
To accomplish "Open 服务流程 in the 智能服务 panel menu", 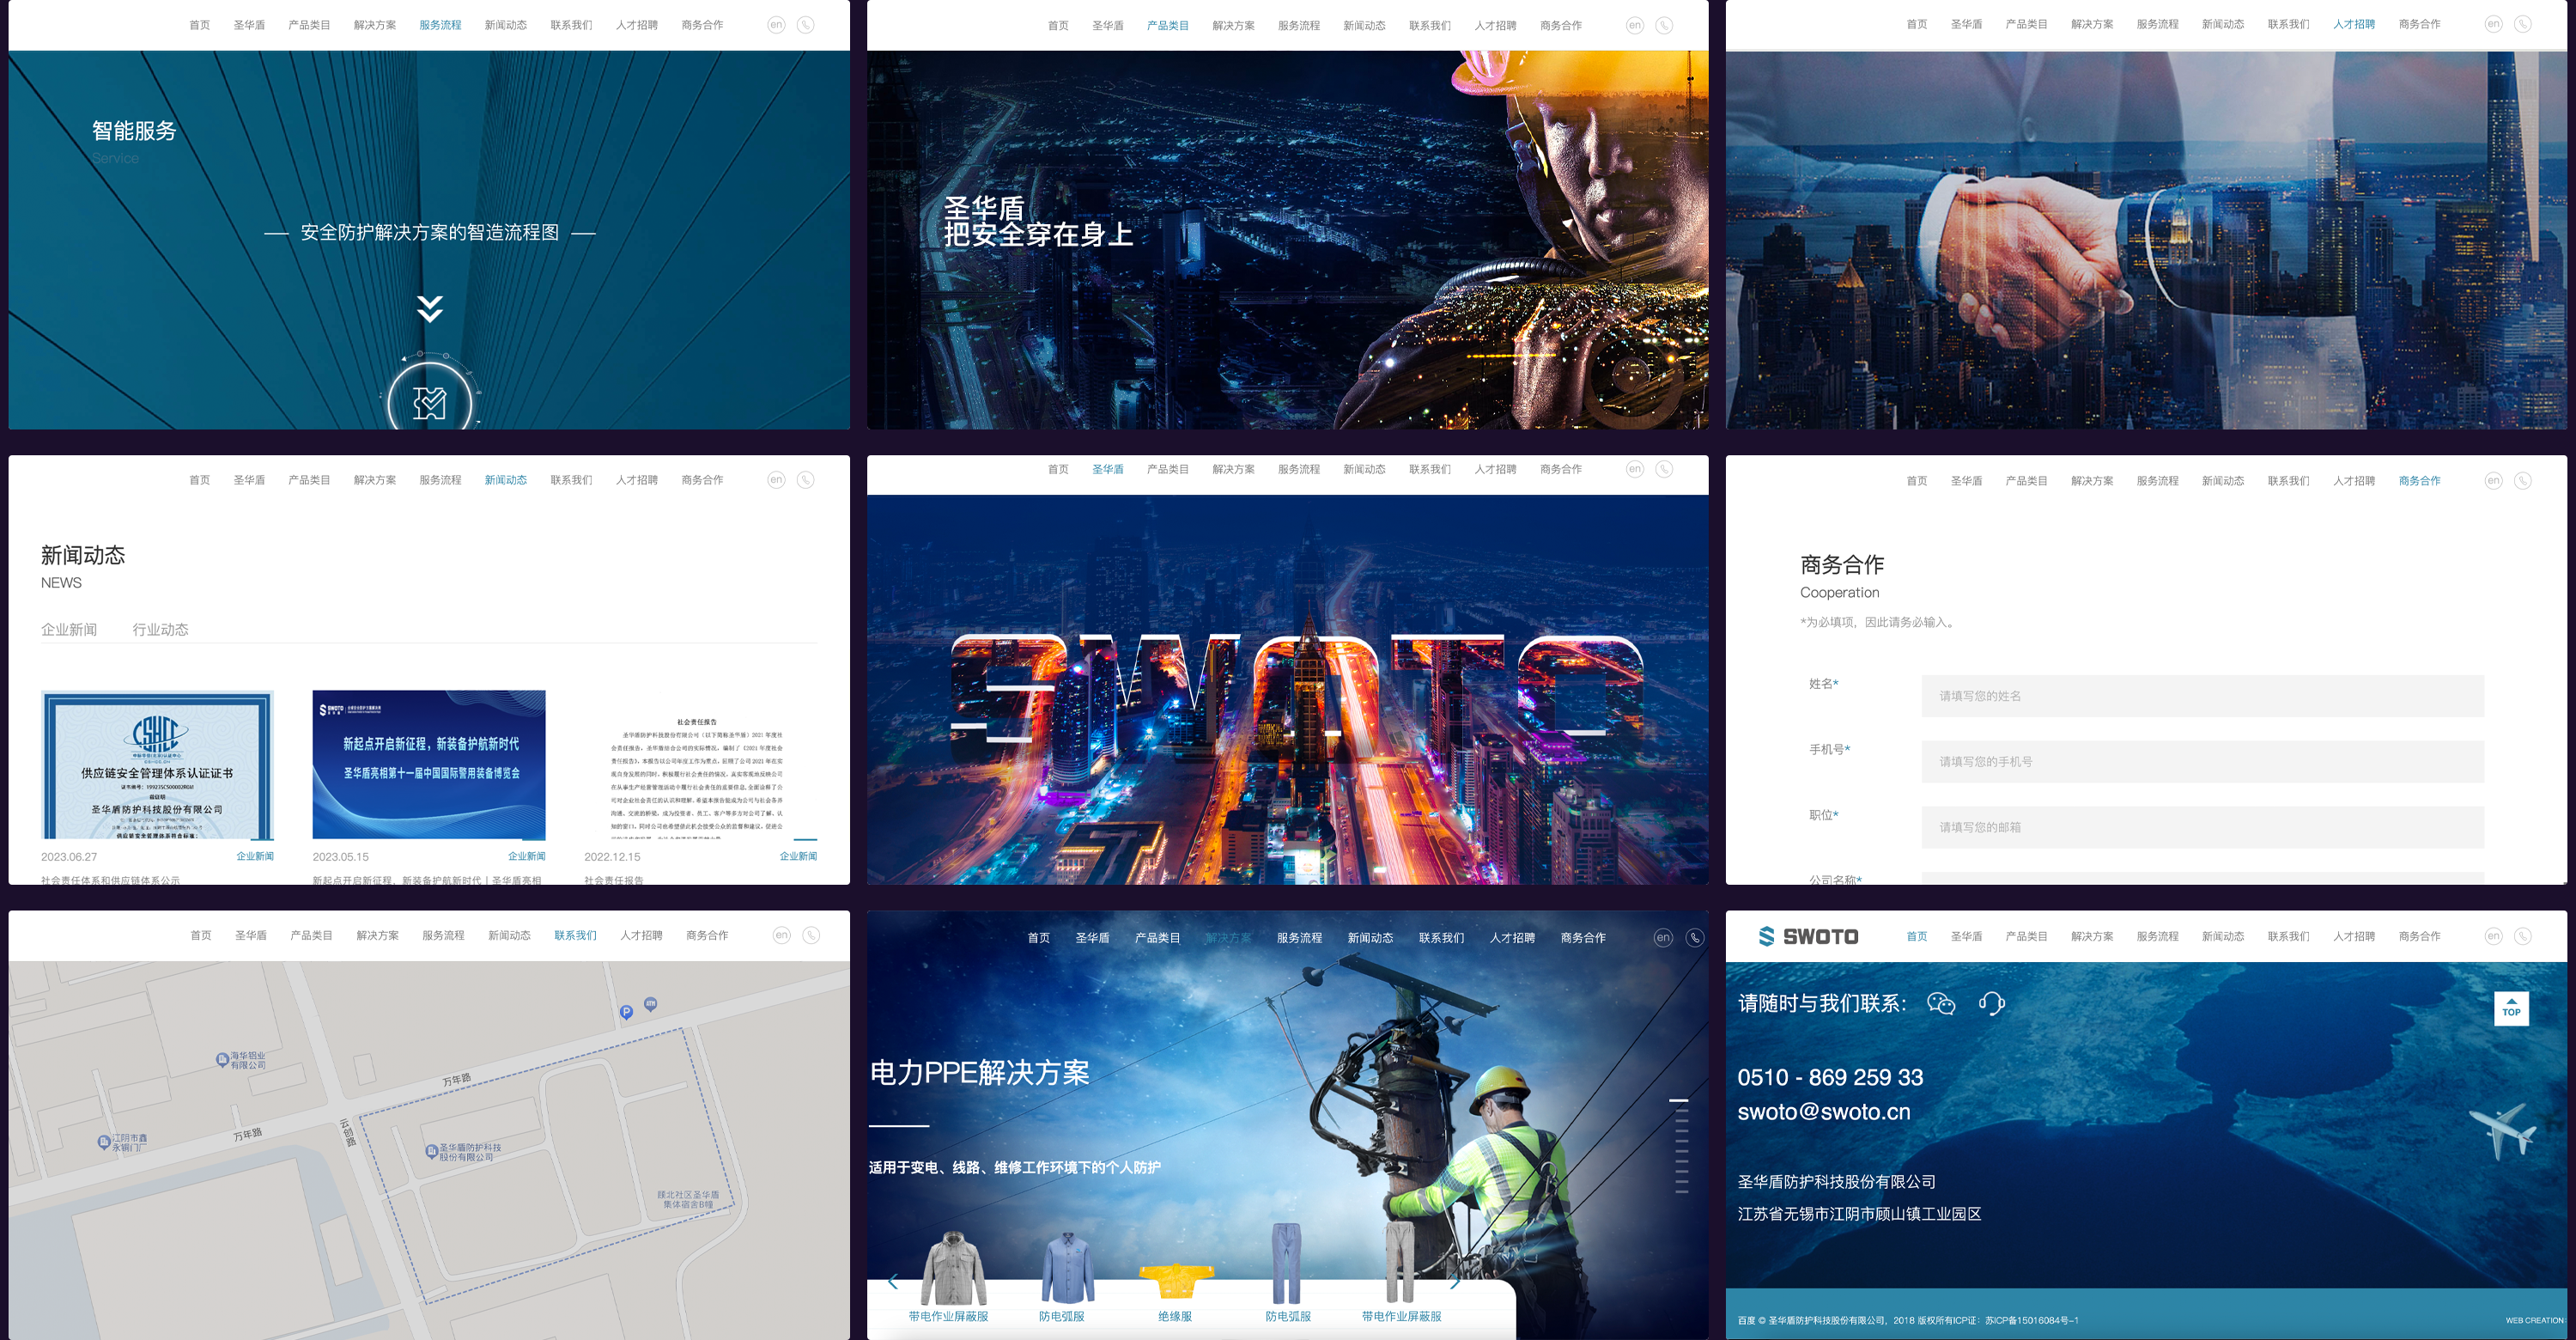I will click(x=440, y=25).
